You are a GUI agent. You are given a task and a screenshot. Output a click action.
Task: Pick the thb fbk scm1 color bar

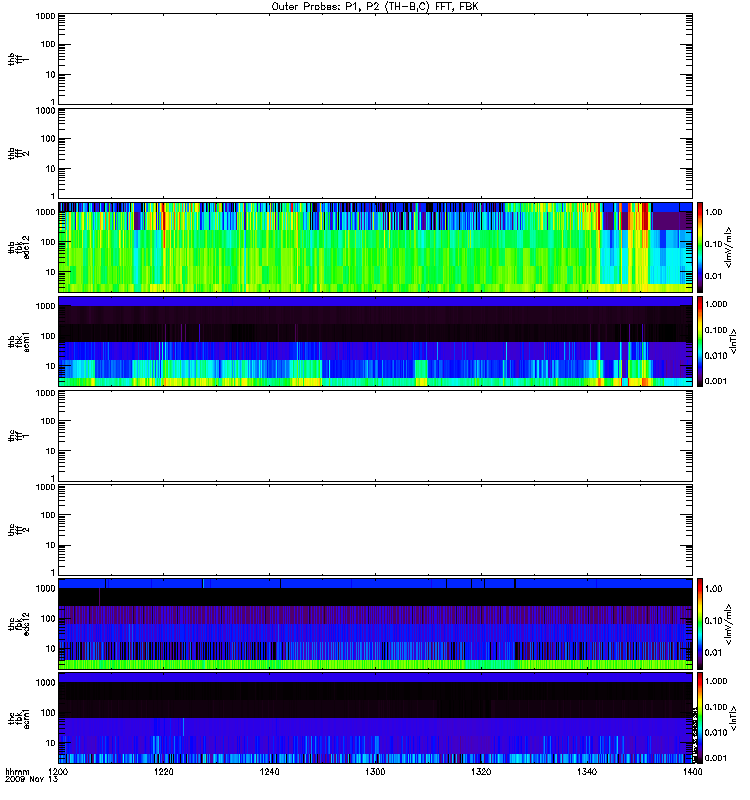click(x=700, y=341)
